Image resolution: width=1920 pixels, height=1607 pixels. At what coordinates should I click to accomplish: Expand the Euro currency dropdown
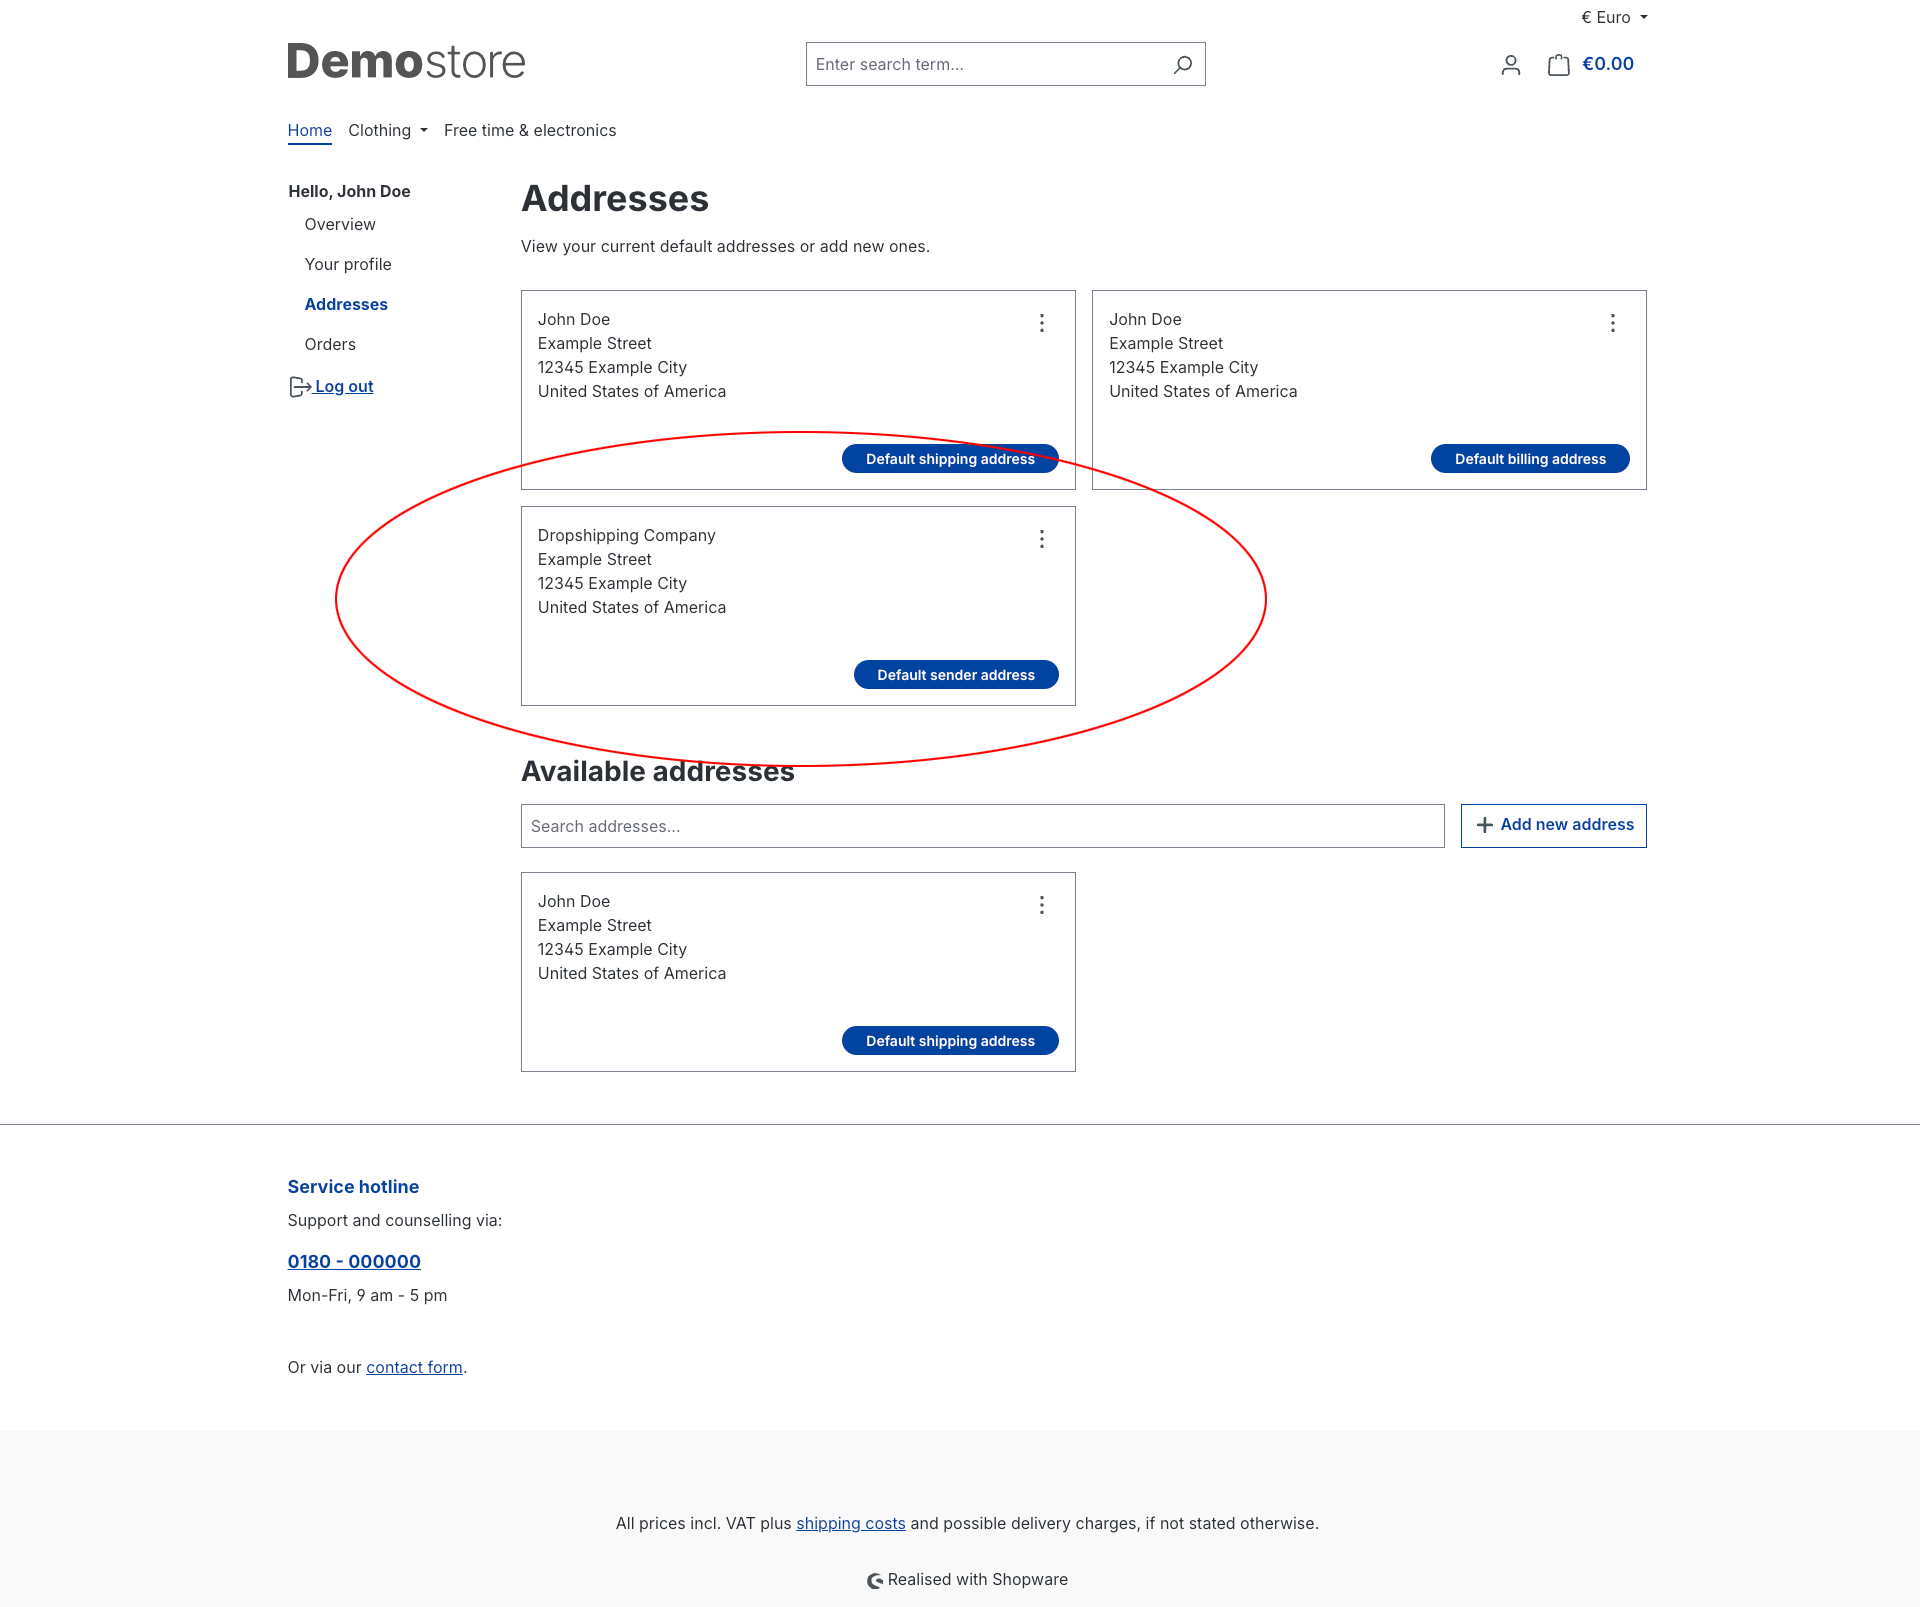(1614, 17)
